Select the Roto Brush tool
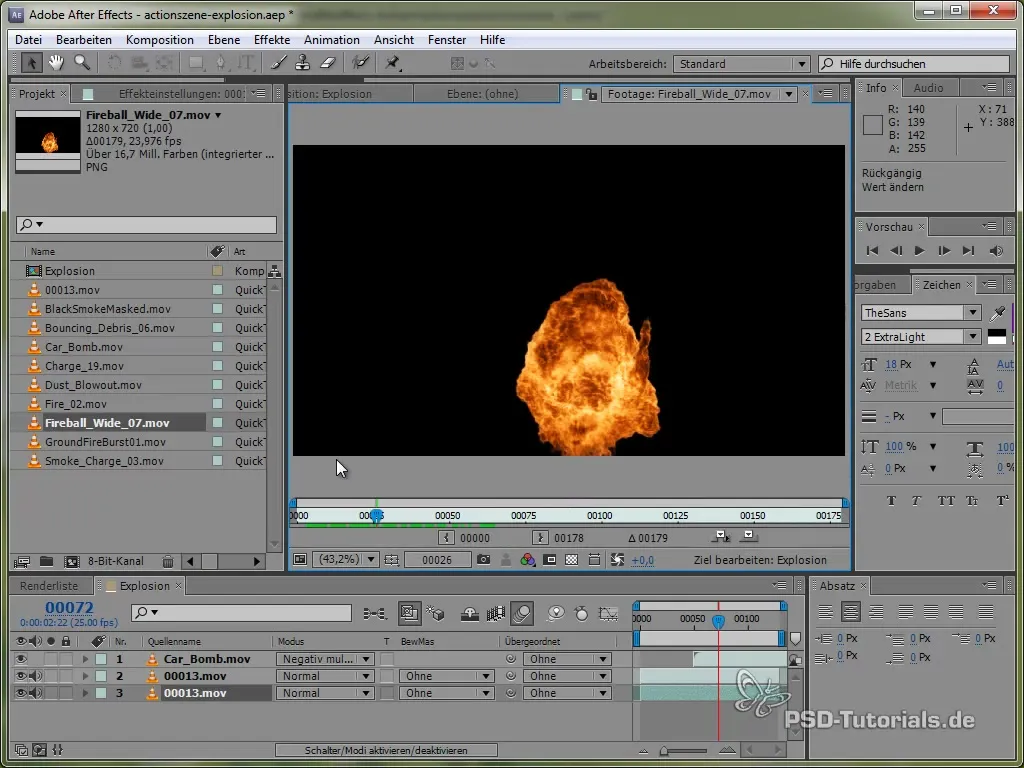This screenshot has height=768, width=1024. pos(360,63)
